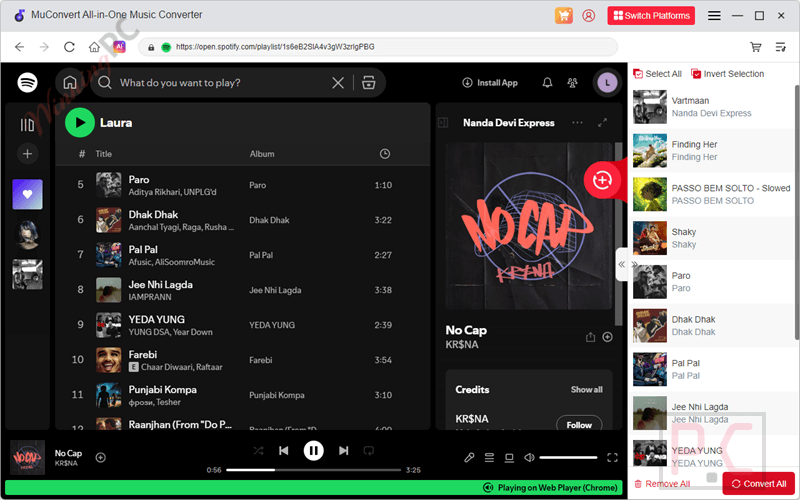Click the Switch Platforms button
The image size is (800, 500).
pos(651,15)
